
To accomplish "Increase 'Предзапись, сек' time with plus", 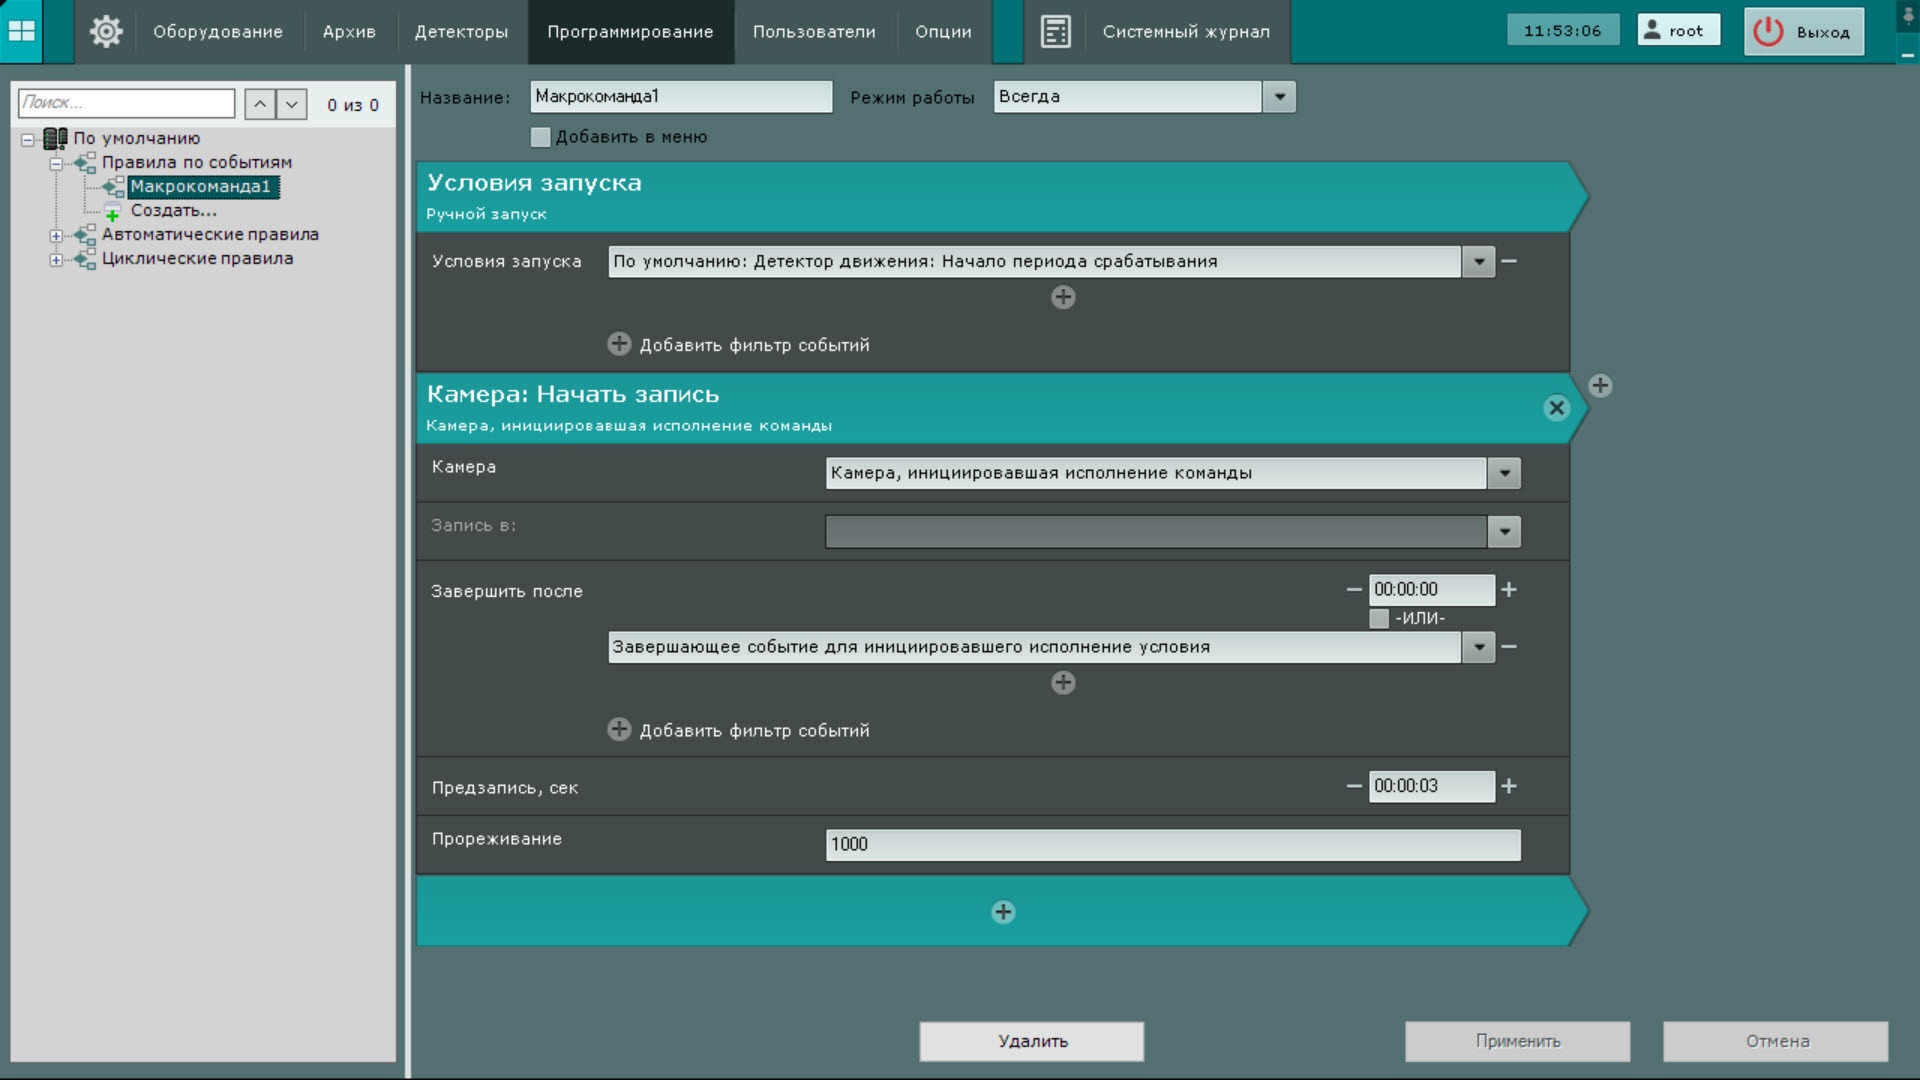I will tap(1509, 786).
